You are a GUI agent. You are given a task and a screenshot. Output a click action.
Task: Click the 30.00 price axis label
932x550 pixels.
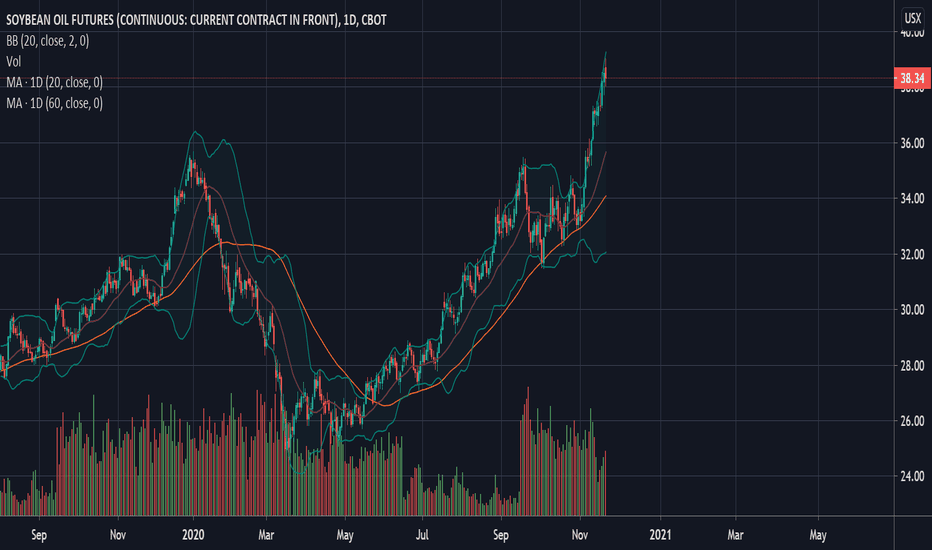pos(912,309)
